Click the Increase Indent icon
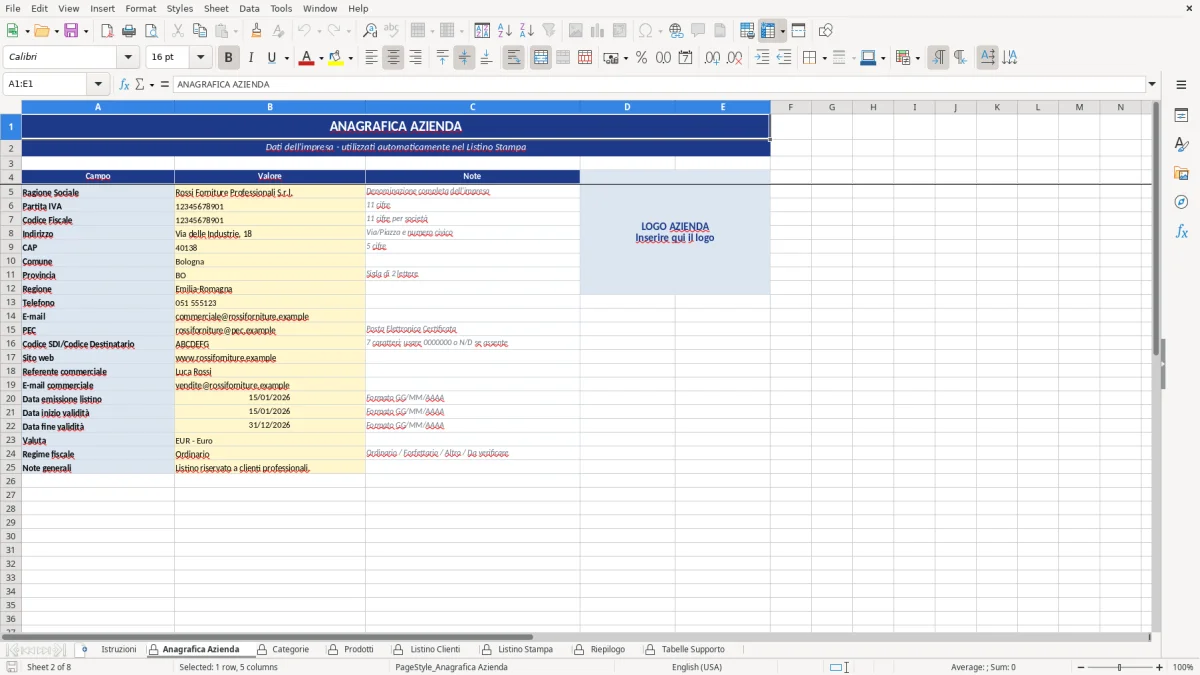This screenshot has height=675, width=1200. point(762,58)
